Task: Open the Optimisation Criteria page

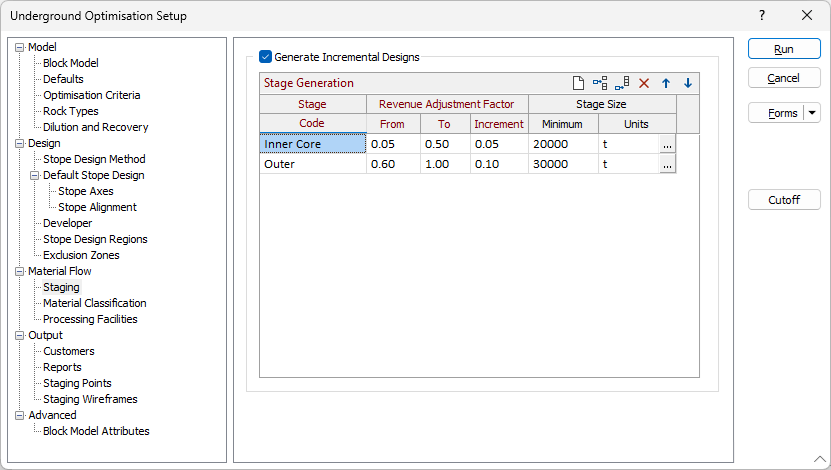Action: coord(92,95)
